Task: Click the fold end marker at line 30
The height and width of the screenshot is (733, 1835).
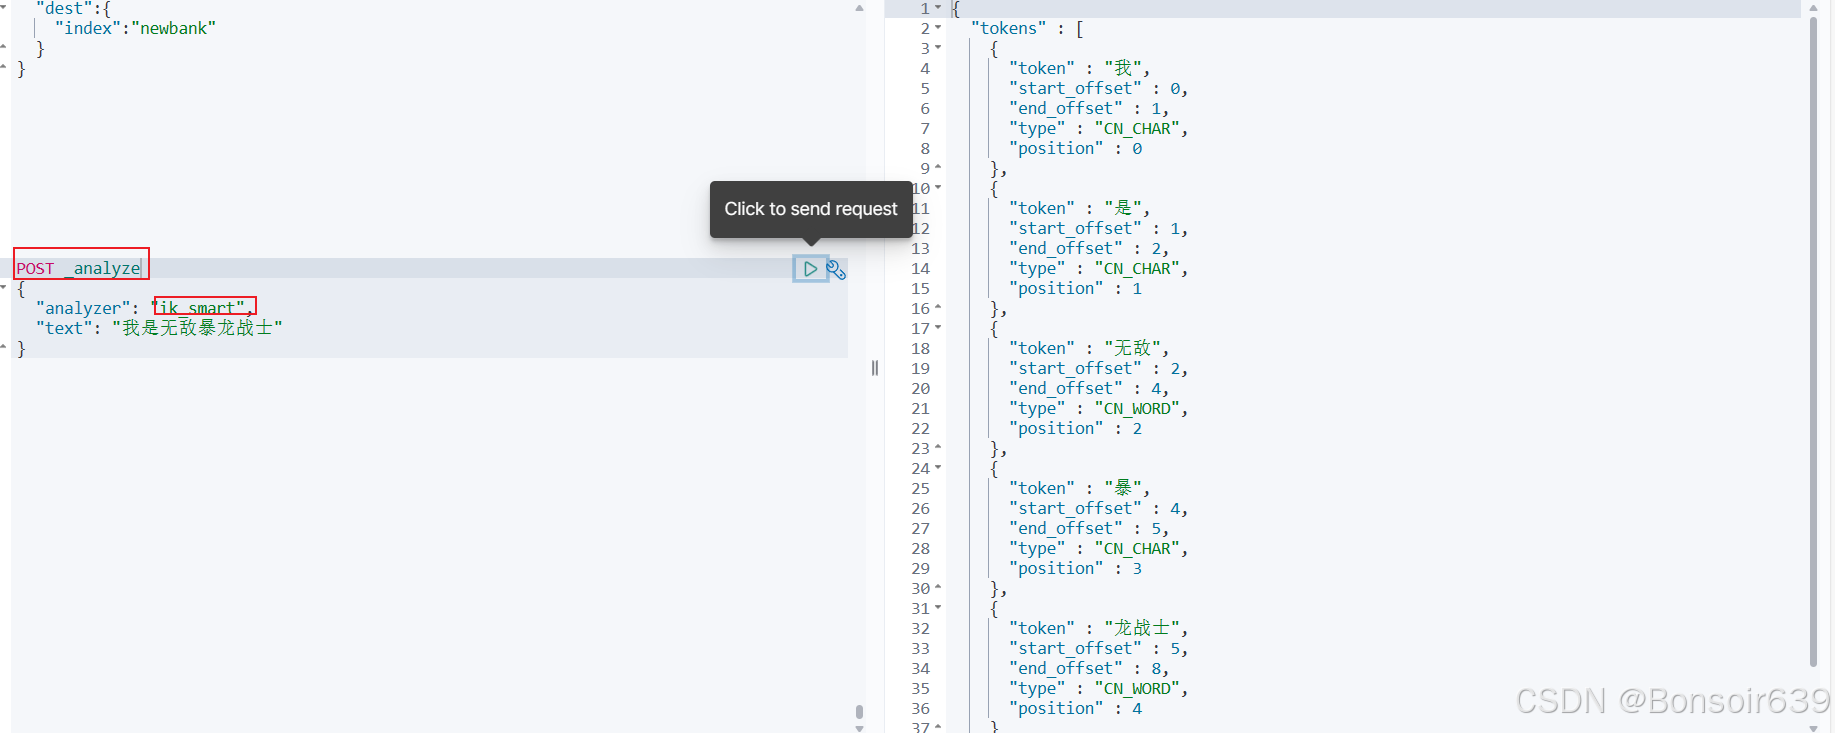Action: [x=938, y=588]
